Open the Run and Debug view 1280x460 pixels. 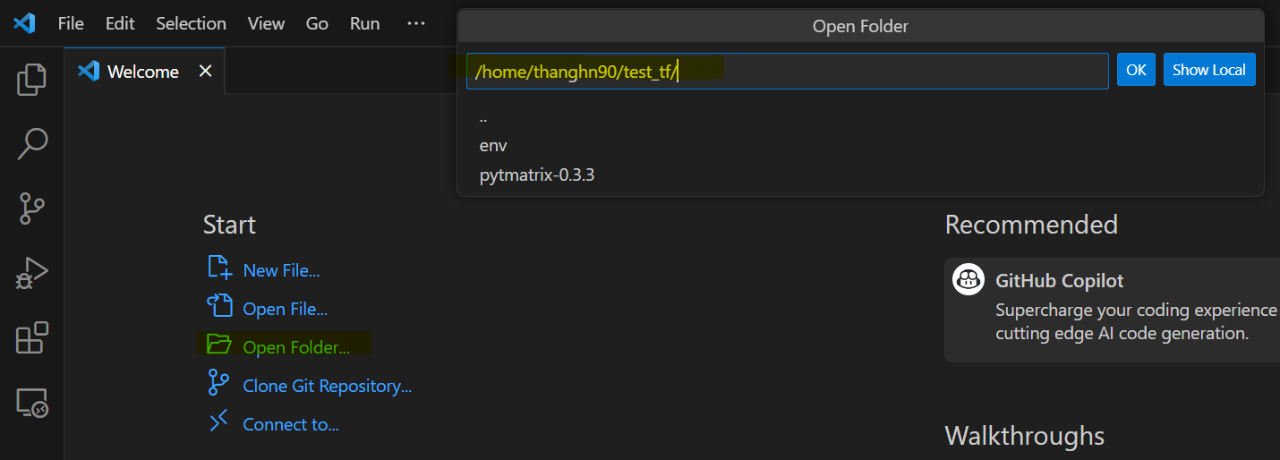pos(32,273)
